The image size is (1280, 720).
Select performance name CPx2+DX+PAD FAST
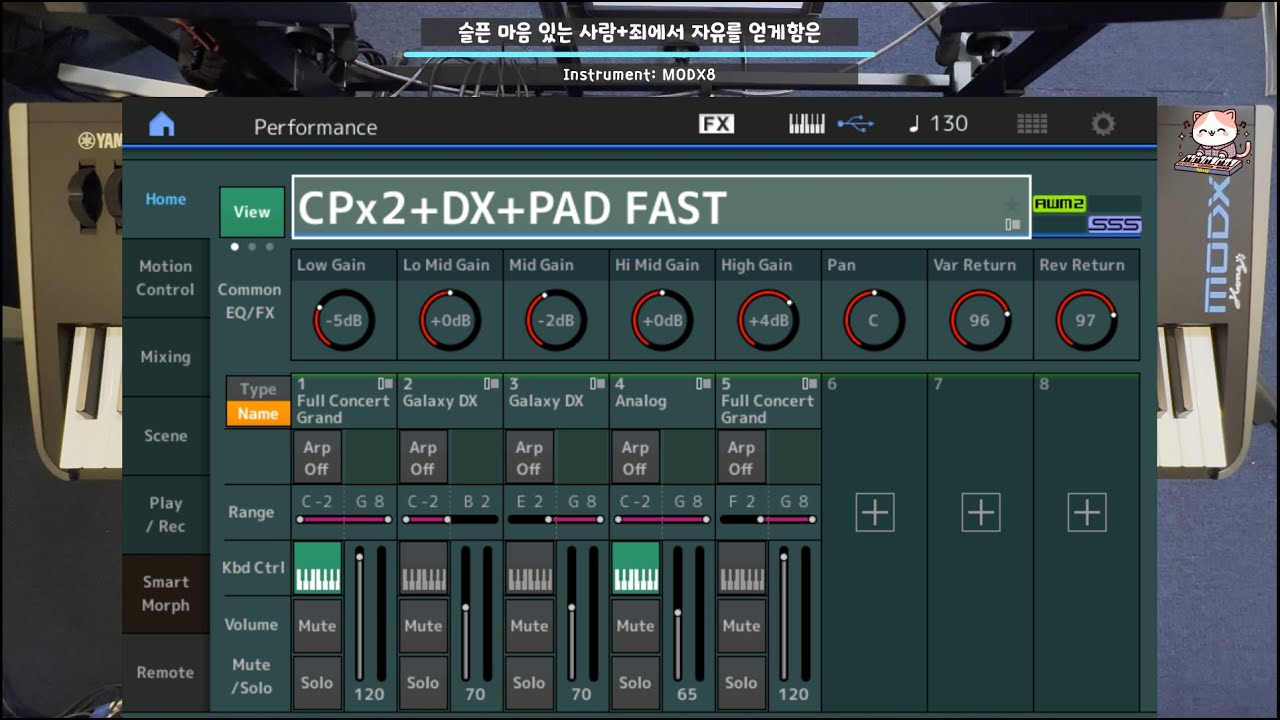click(661, 208)
